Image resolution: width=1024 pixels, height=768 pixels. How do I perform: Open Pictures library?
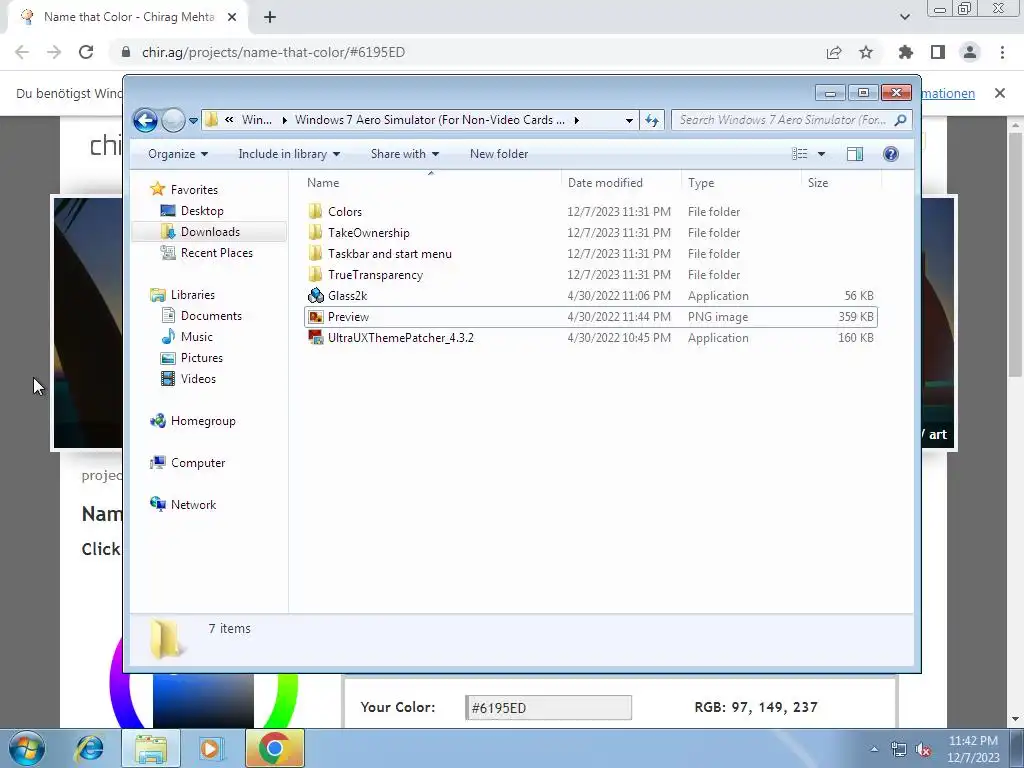[202, 358]
